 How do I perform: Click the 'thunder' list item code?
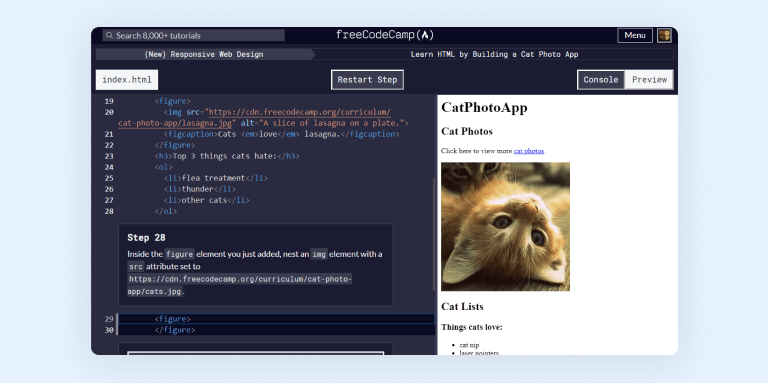[200, 189]
